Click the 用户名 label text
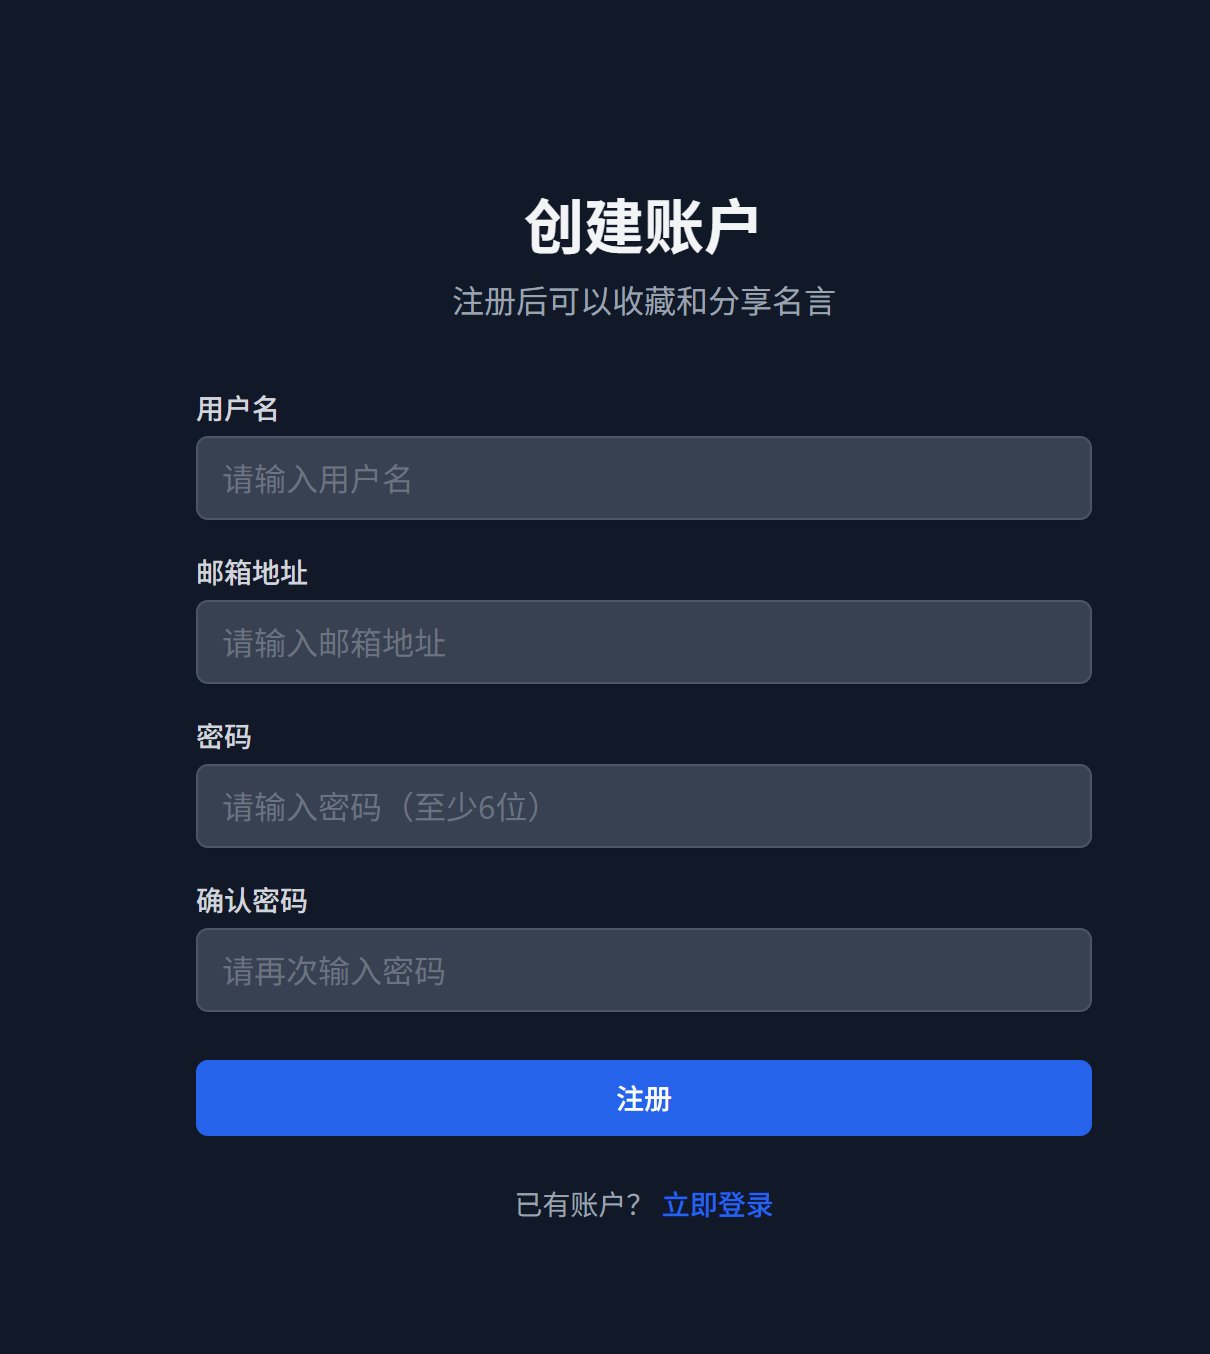The width and height of the screenshot is (1210, 1354). click(237, 409)
